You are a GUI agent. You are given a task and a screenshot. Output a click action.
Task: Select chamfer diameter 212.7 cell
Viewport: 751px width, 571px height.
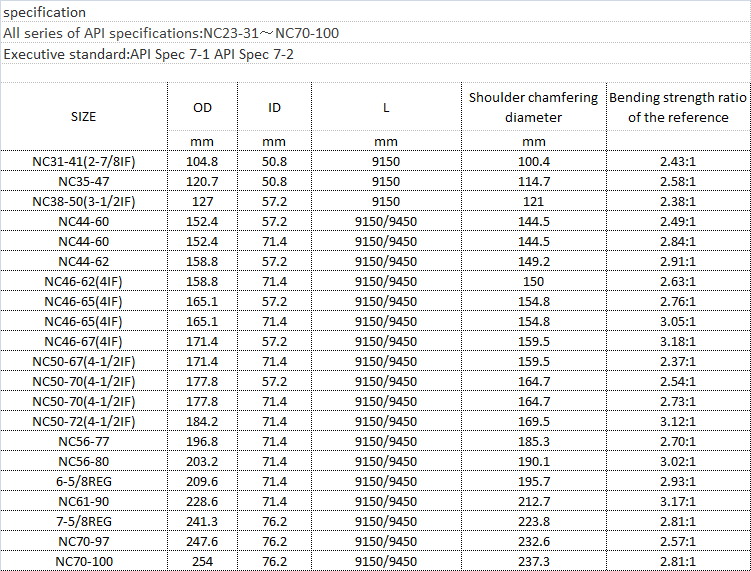(x=534, y=502)
